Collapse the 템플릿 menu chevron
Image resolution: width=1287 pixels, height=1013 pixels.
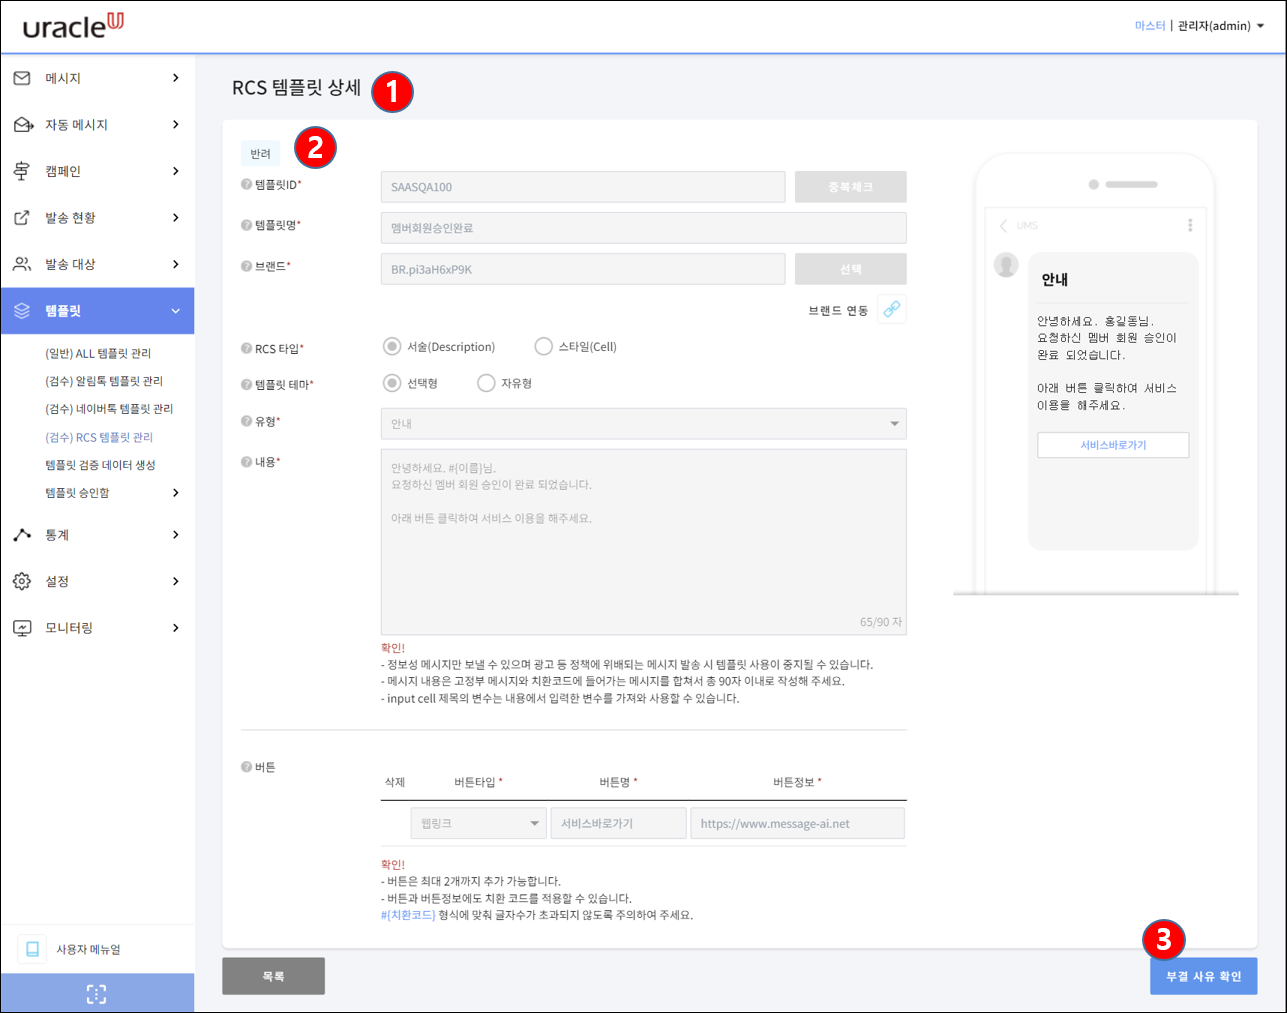click(176, 311)
